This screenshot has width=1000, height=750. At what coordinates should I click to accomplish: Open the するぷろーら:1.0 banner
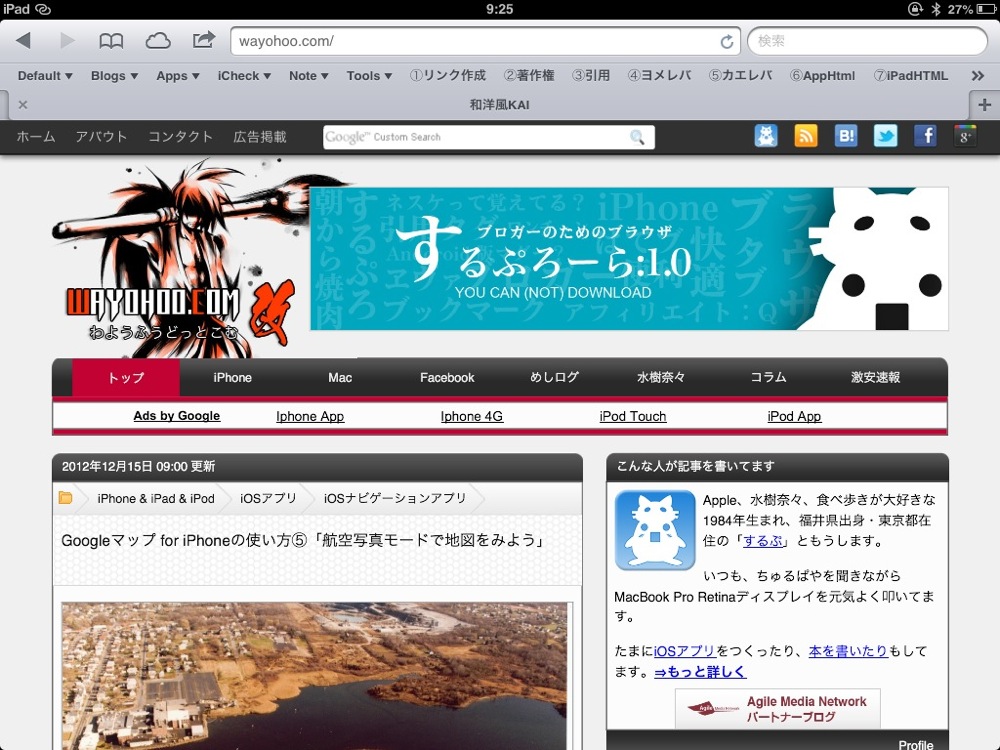point(629,258)
